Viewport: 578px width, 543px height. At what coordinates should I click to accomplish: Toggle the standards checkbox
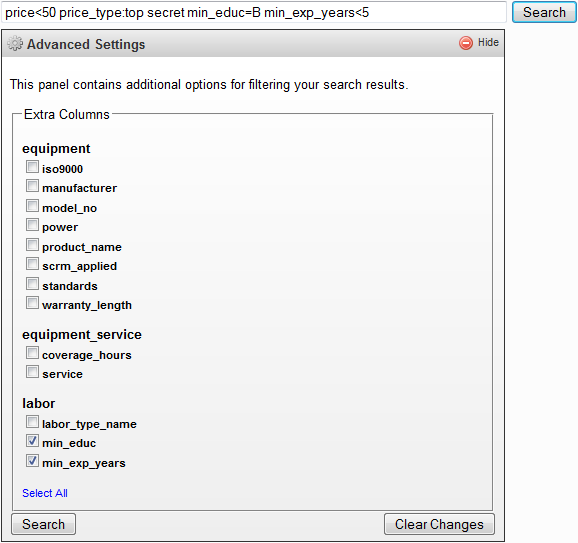click(32, 284)
